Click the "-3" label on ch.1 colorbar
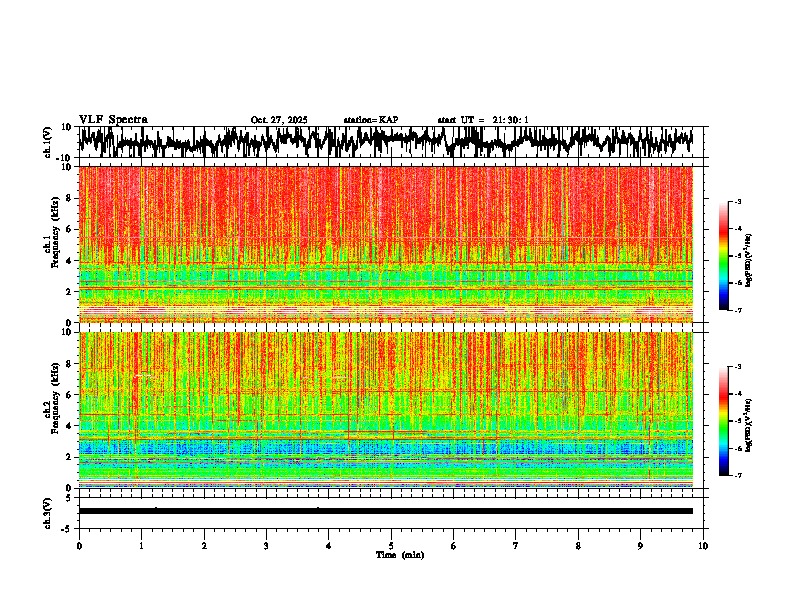This screenshot has height=612, width=792. pyautogui.click(x=738, y=201)
